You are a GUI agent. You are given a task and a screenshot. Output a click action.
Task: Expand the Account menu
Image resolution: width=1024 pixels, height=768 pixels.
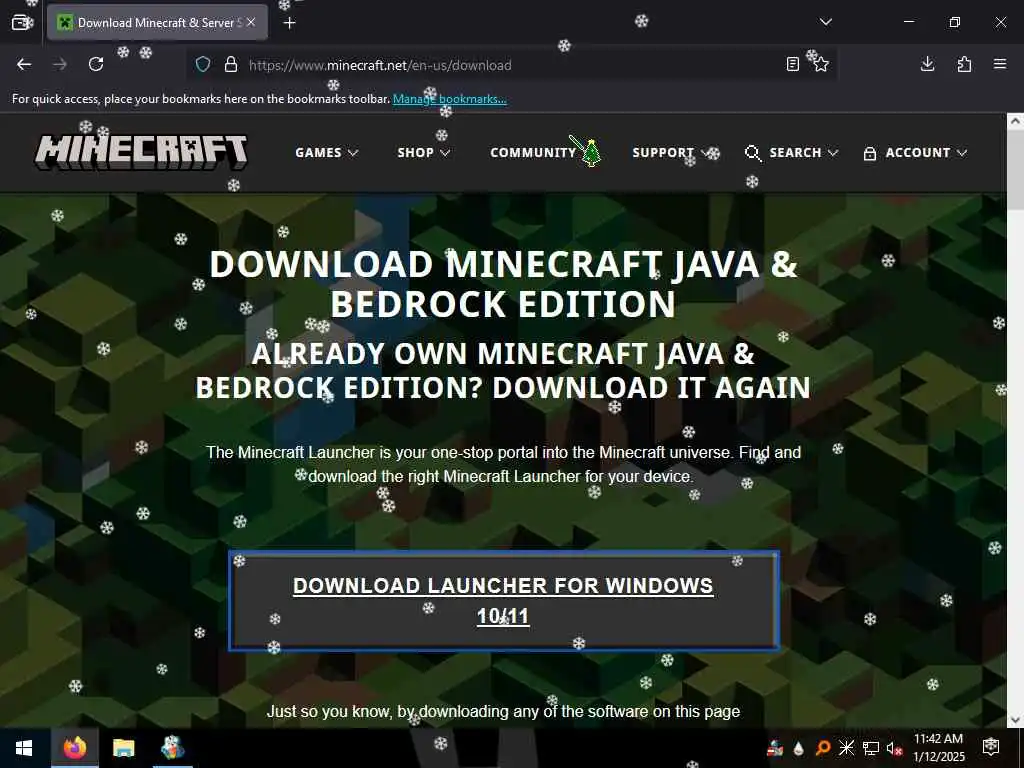[x=914, y=153]
